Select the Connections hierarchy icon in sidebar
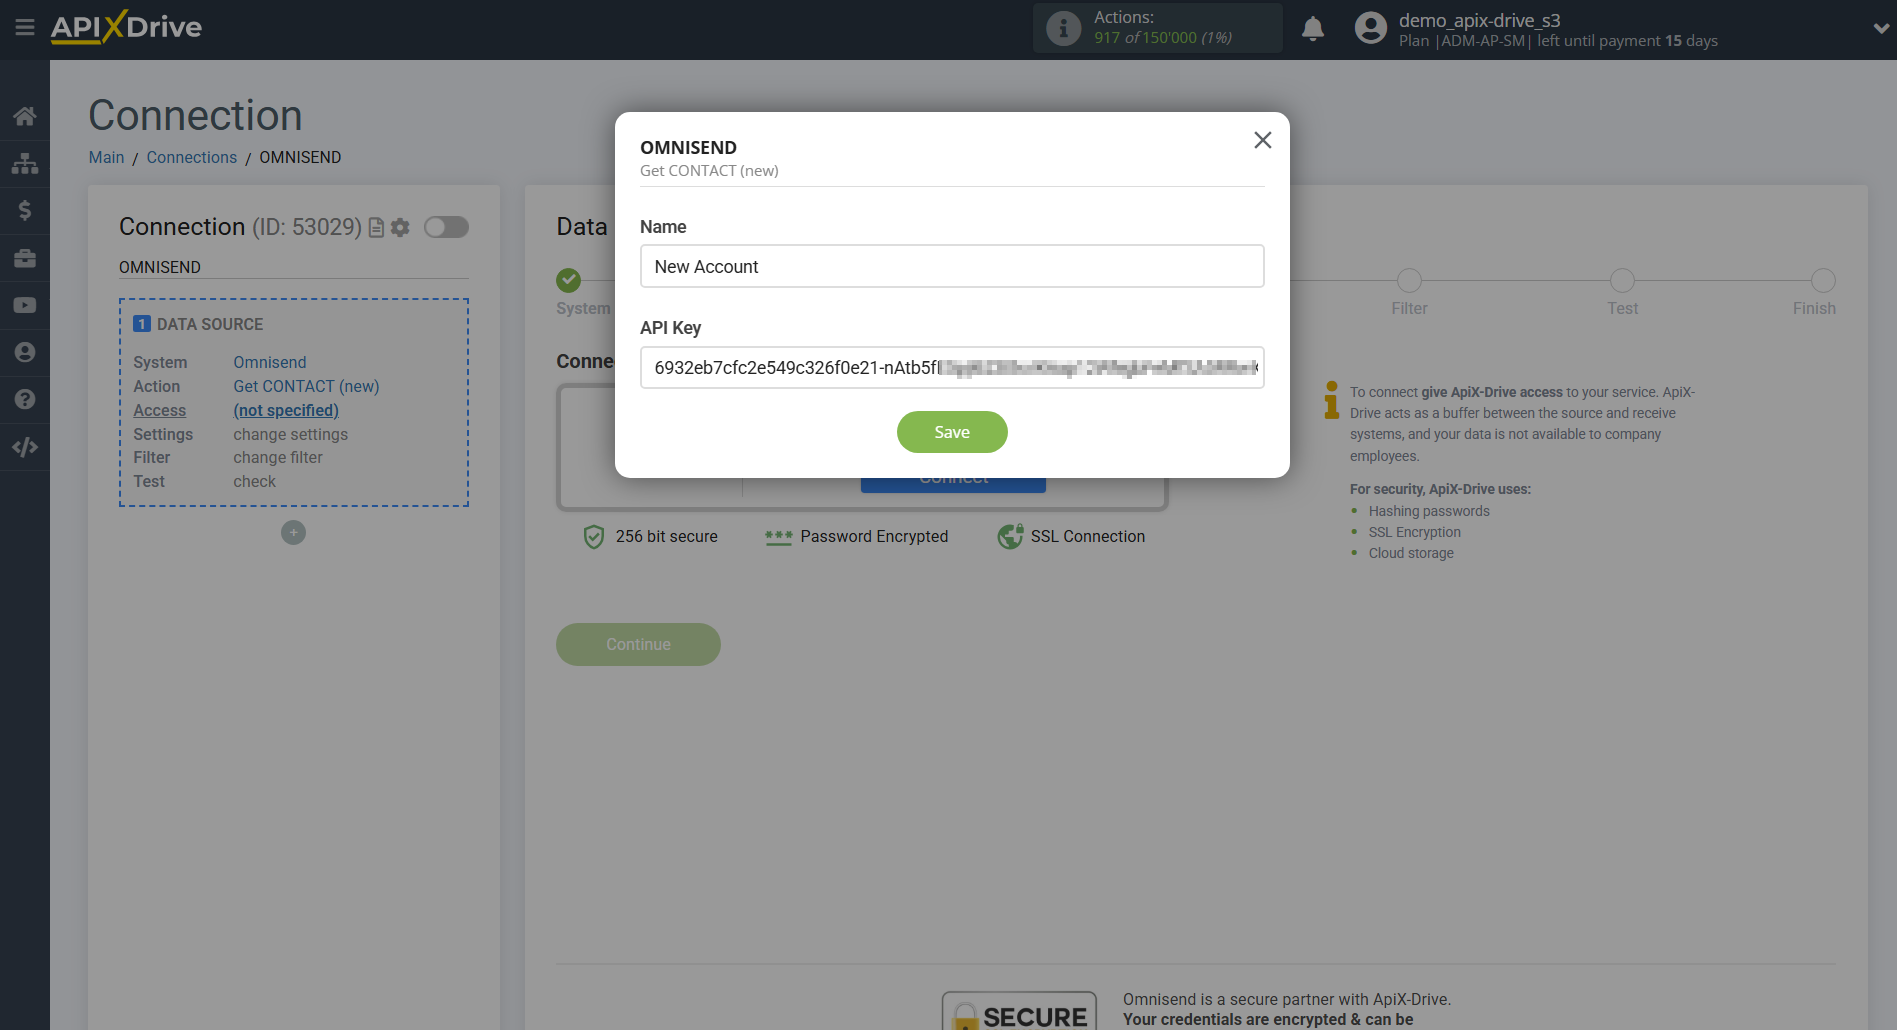Screen dimensions: 1897x1030 (25, 163)
